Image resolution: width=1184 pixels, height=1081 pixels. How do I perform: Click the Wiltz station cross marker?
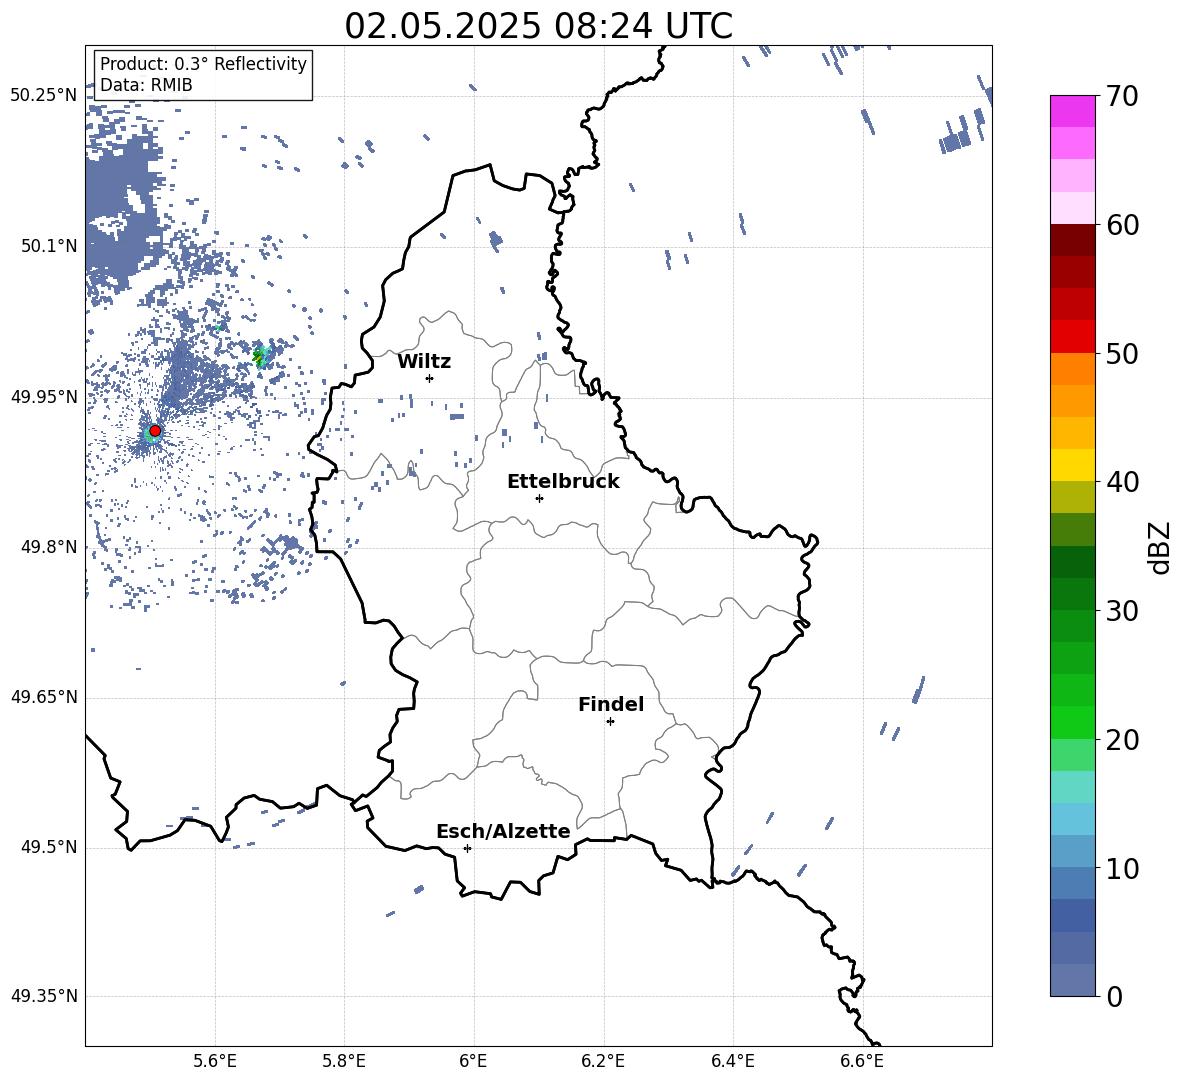pyautogui.click(x=429, y=378)
